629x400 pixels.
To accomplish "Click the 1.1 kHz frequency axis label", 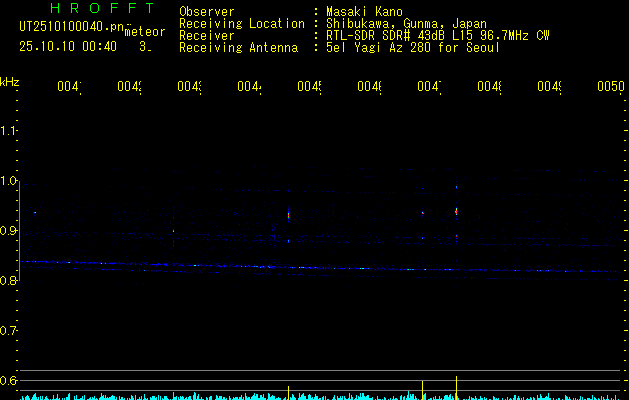I will click(x=10, y=131).
